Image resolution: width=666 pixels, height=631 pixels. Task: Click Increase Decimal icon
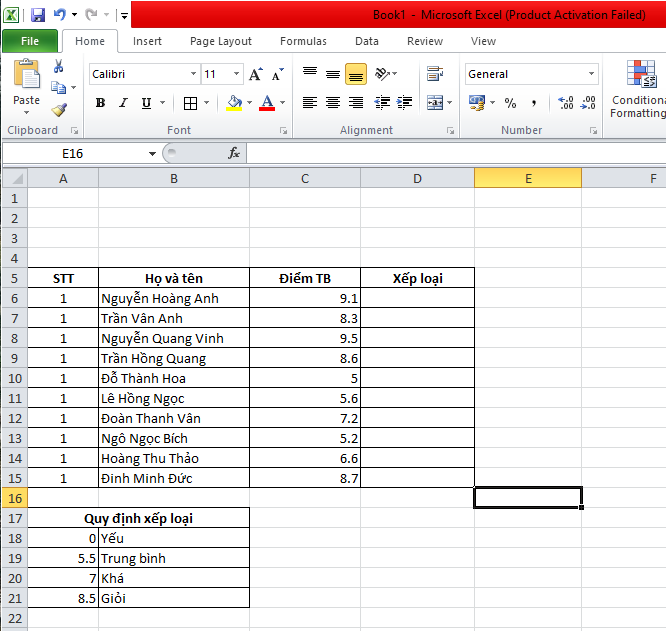tap(566, 103)
